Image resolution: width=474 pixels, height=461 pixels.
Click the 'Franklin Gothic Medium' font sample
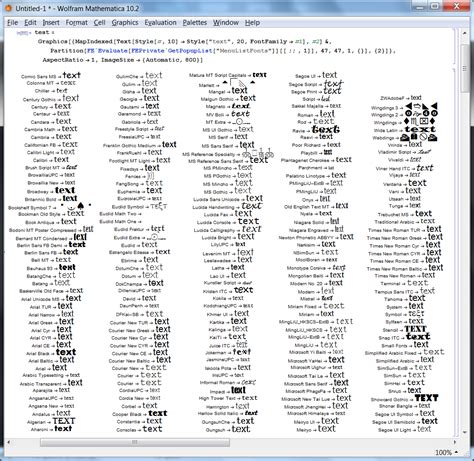point(140,145)
